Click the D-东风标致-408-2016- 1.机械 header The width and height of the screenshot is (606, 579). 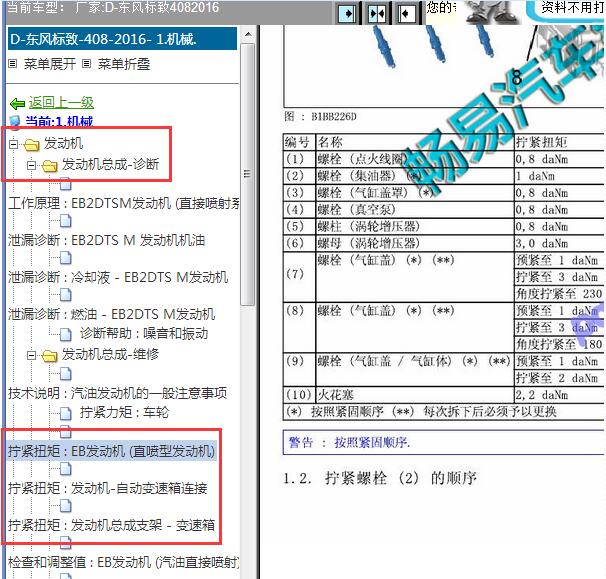[122, 39]
